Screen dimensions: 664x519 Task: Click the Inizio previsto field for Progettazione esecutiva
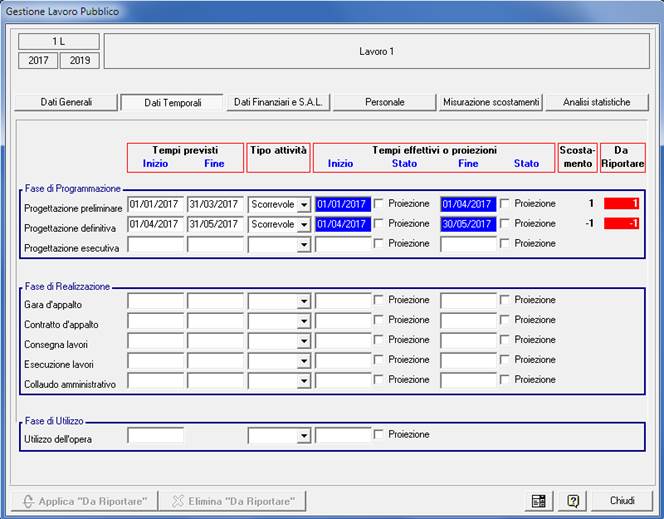click(156, 244)
